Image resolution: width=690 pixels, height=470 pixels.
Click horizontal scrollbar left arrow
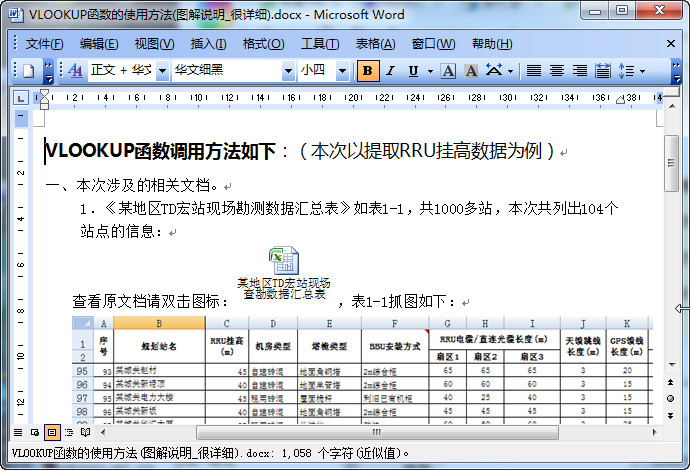[103, 432]
